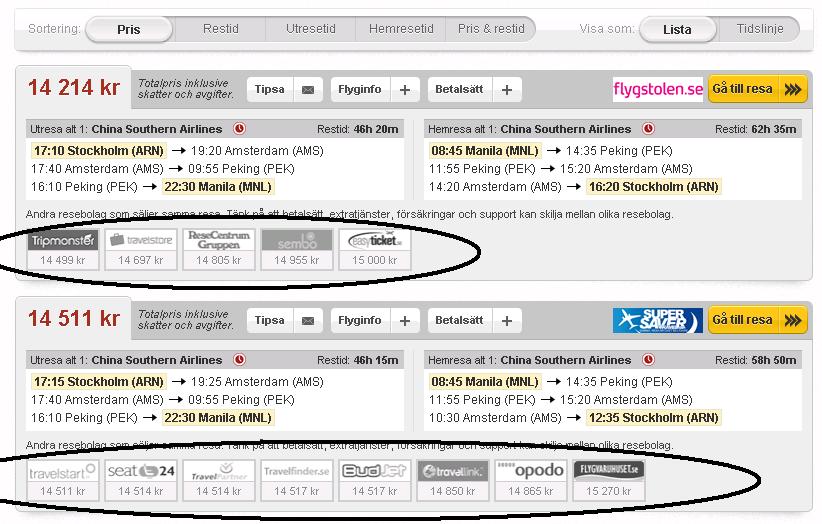
Task: Select the Sembo agency logo
Action: (296, 241)
